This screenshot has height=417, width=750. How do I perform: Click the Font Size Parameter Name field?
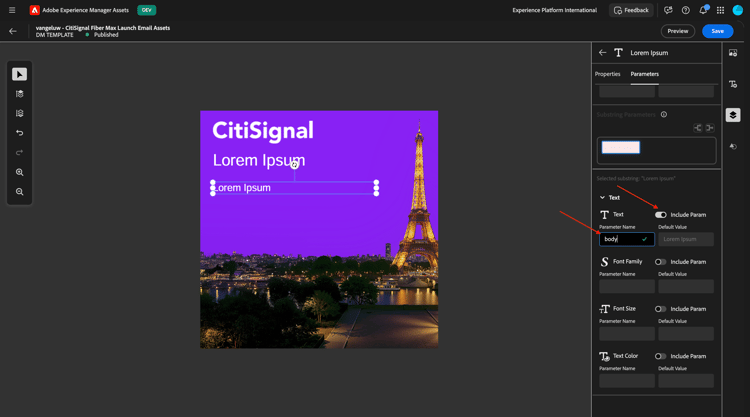(627, 334)
